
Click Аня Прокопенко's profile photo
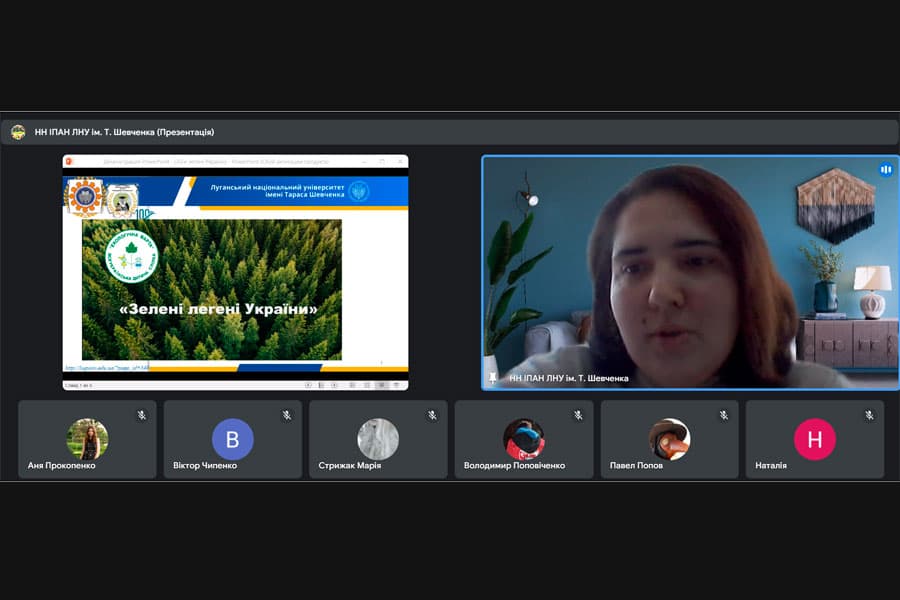pyautogui.click(x=87, y=439)
